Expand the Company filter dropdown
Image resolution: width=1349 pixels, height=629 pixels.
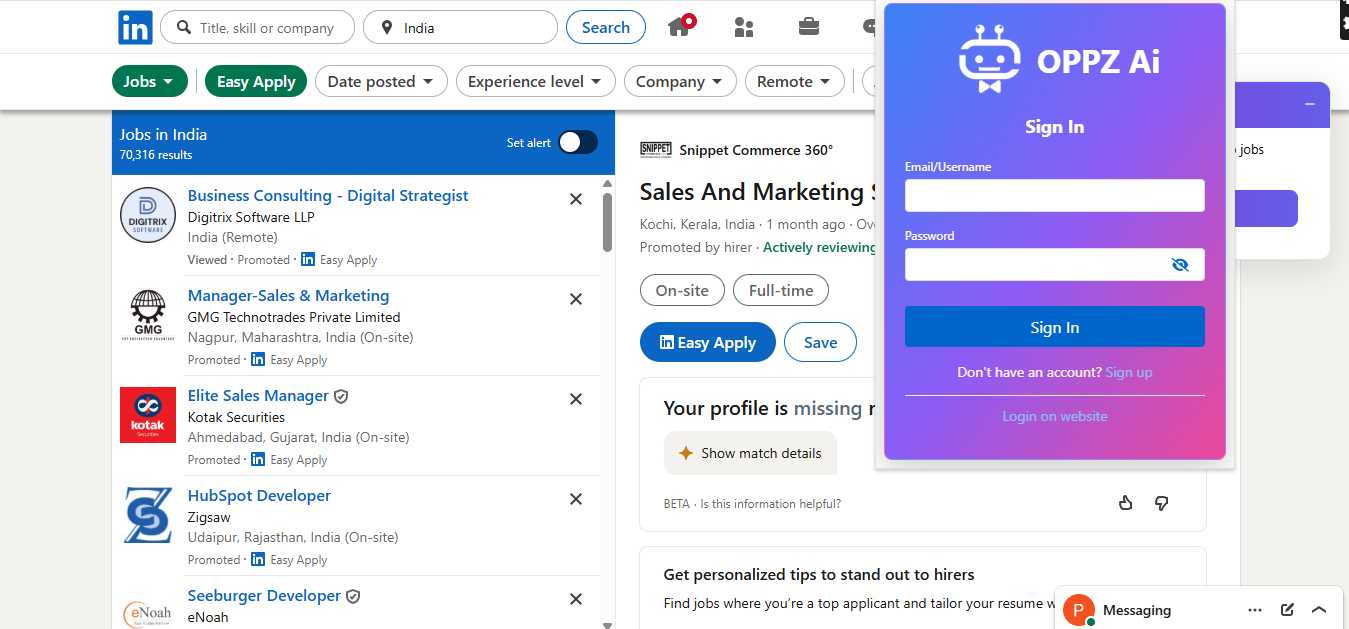pos(680,82)
